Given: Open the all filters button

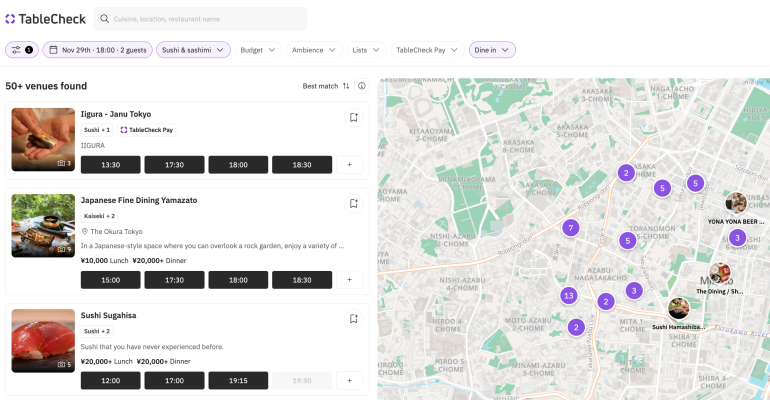Looking at the screenshot, I should 22,50.
